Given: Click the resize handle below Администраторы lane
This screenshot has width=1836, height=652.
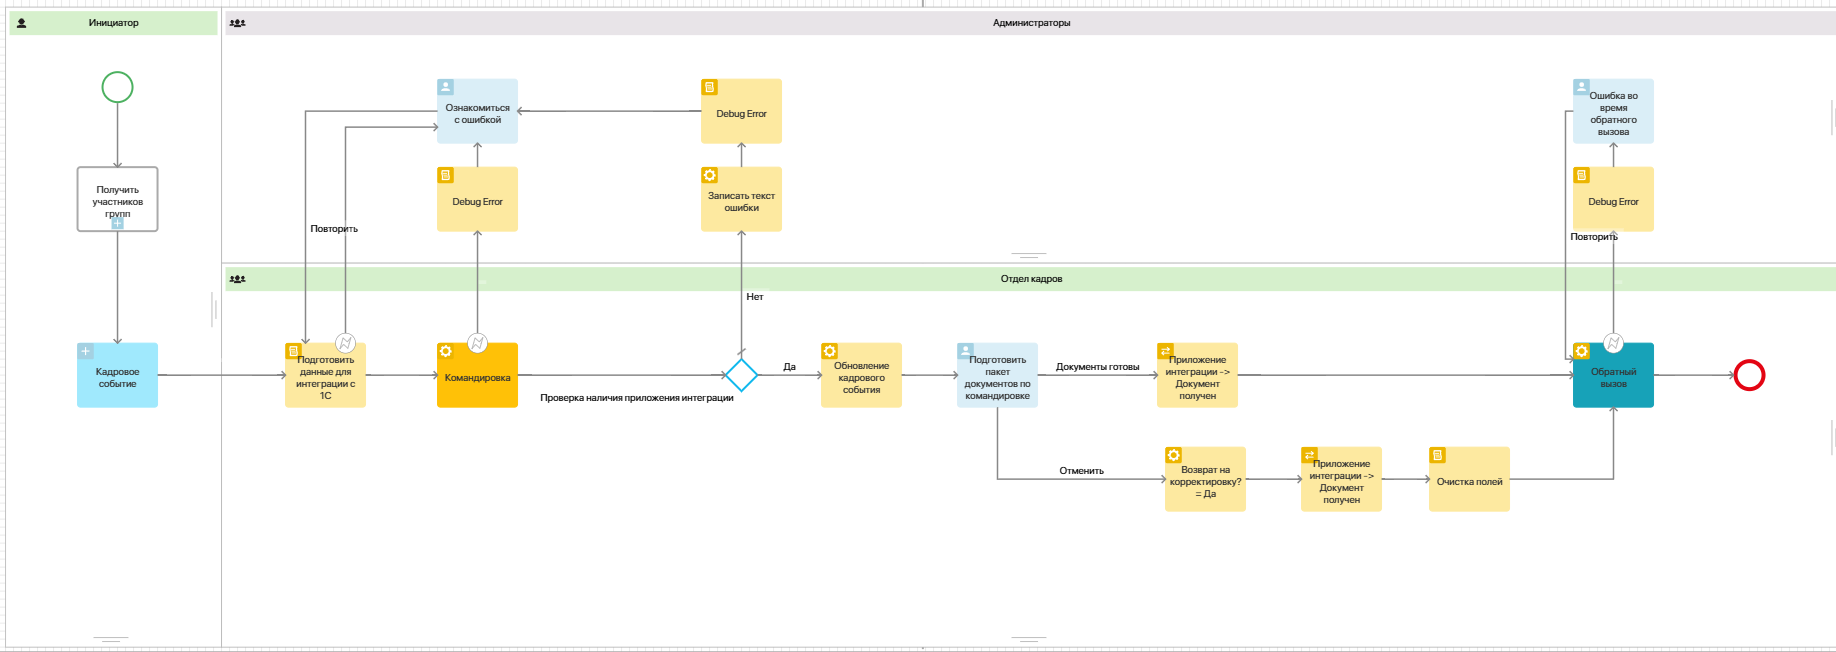Looking at the screenshot, I should [1028, 255].
